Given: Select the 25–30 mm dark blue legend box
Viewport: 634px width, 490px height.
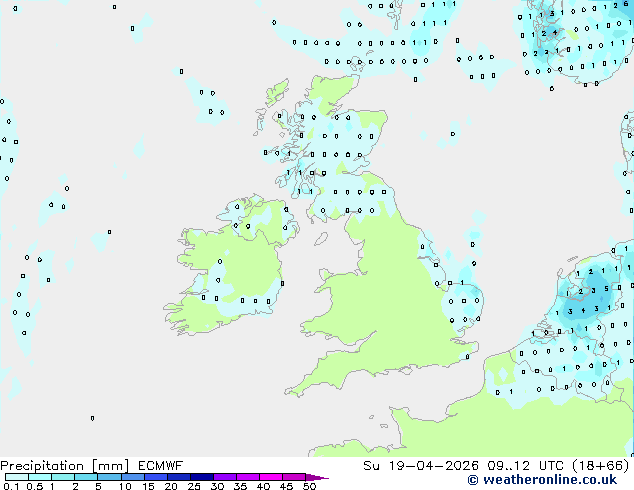Looking at the screenshot, I should 201,477.
